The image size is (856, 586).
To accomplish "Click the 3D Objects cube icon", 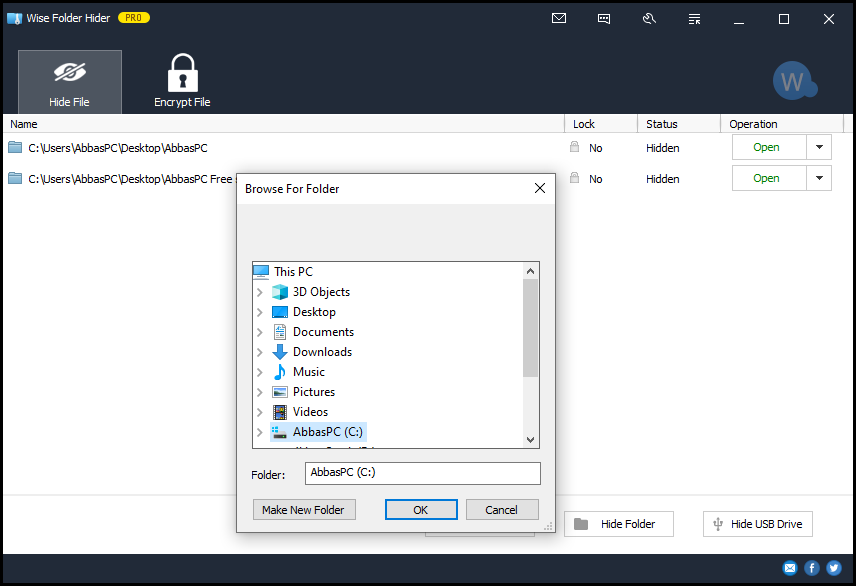I will 280,292.
